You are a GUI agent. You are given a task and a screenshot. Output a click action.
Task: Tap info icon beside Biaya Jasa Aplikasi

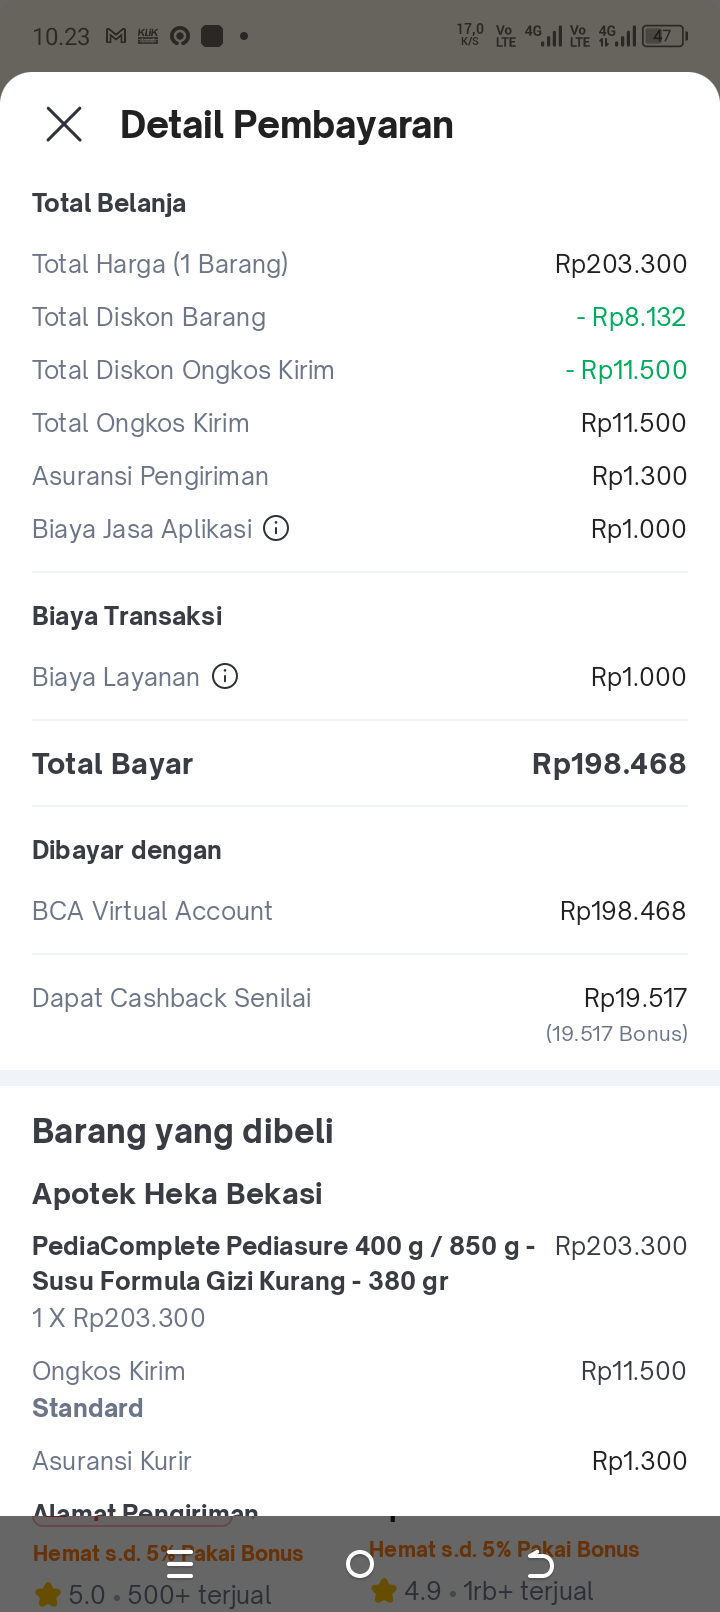click(x=276, y=528)
